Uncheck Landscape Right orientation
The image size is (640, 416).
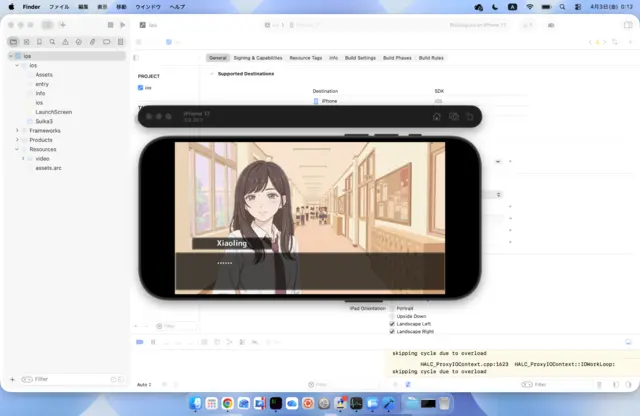392,331
